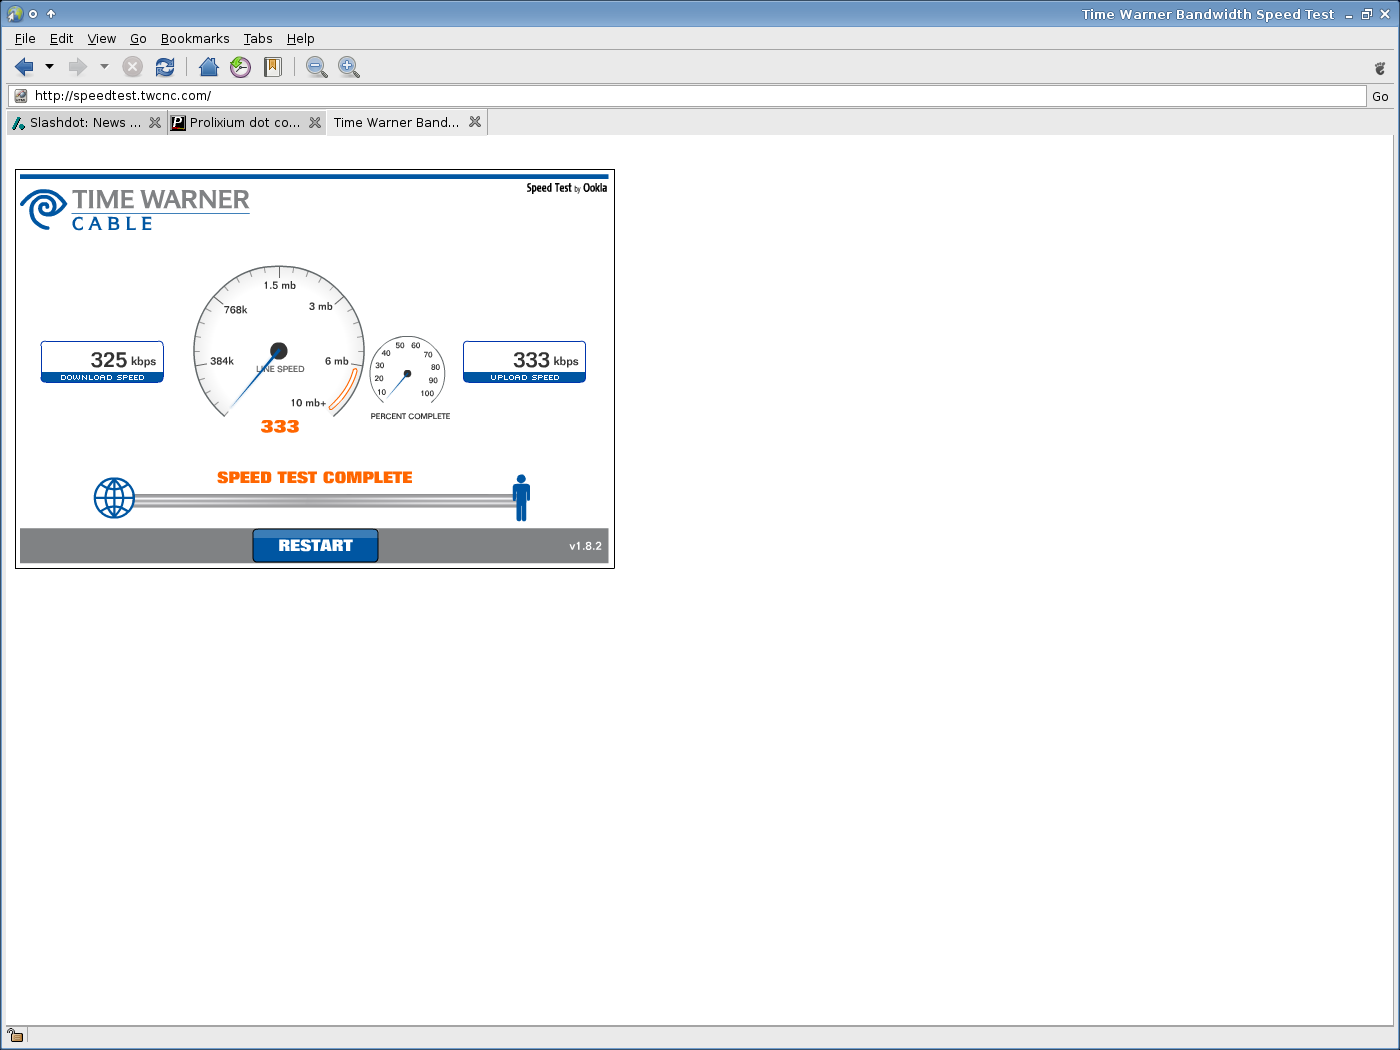Click the test progress bar track
This screenshot has height=1050, width=1400.
[x=324, y=500]
